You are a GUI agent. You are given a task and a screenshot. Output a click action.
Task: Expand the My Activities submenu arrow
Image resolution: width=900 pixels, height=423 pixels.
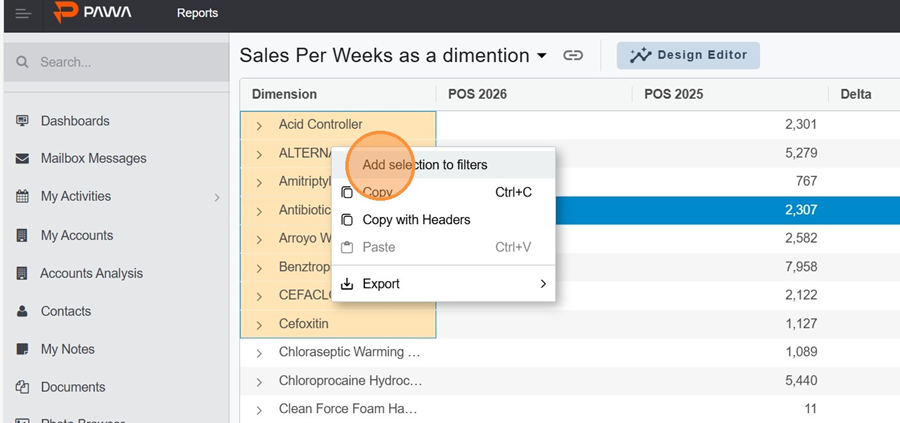pos(217,197)
